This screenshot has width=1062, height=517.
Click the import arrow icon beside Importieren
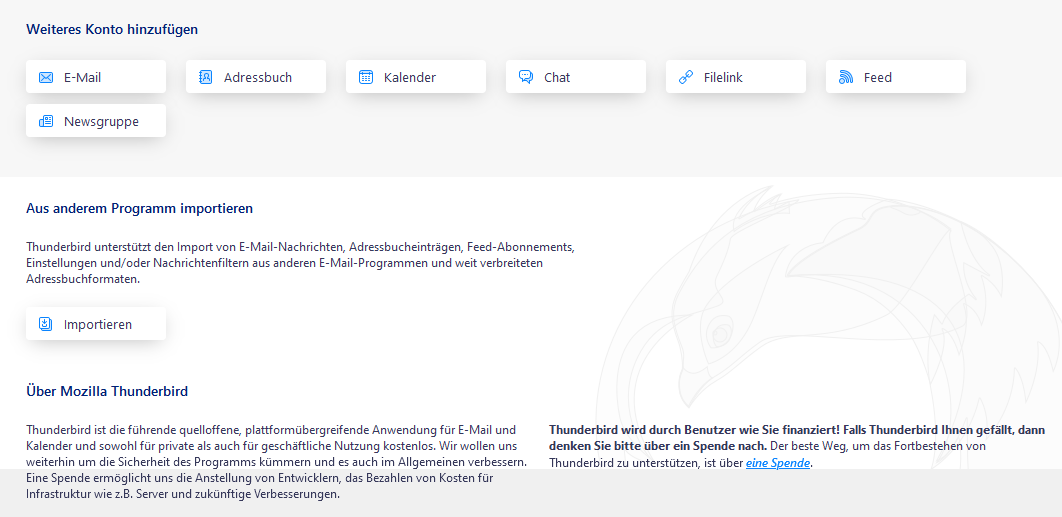coord(46,324)
